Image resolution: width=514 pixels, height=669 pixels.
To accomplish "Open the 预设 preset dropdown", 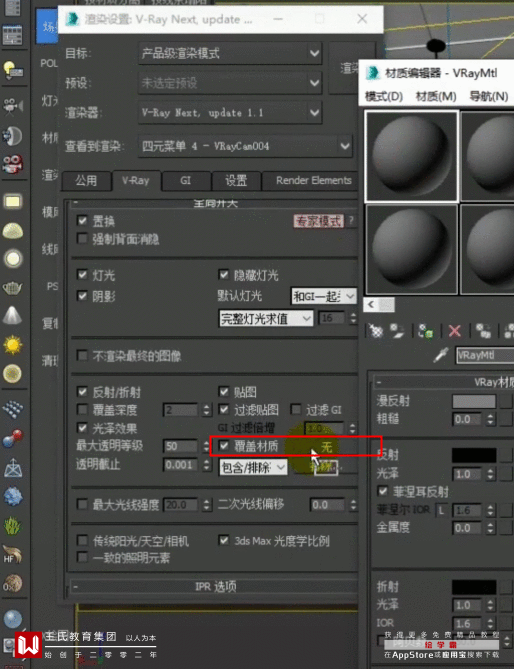I will [x=230, y=83].
